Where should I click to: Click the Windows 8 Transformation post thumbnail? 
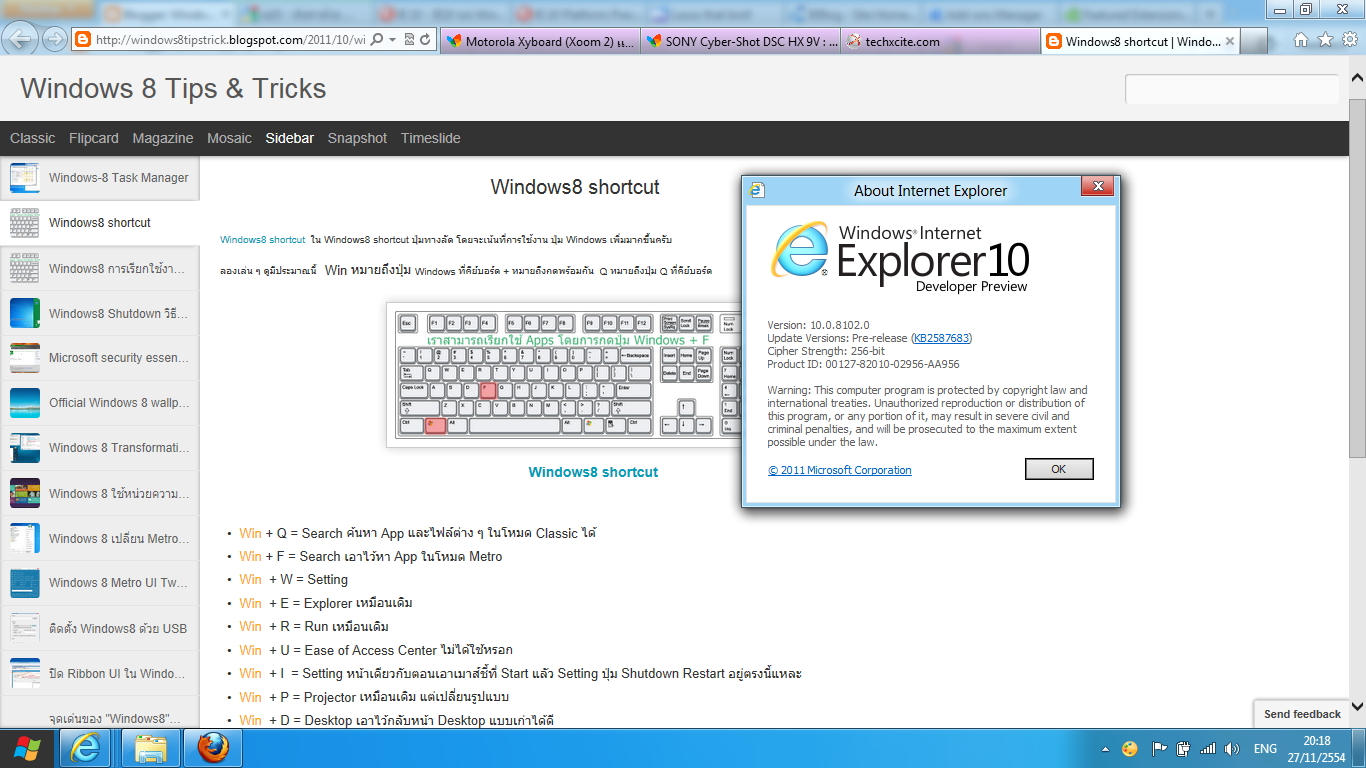pos(25,448)
